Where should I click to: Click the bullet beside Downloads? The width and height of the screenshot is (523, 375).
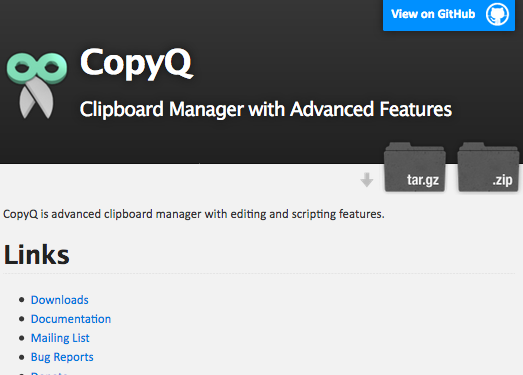point(22,300)
